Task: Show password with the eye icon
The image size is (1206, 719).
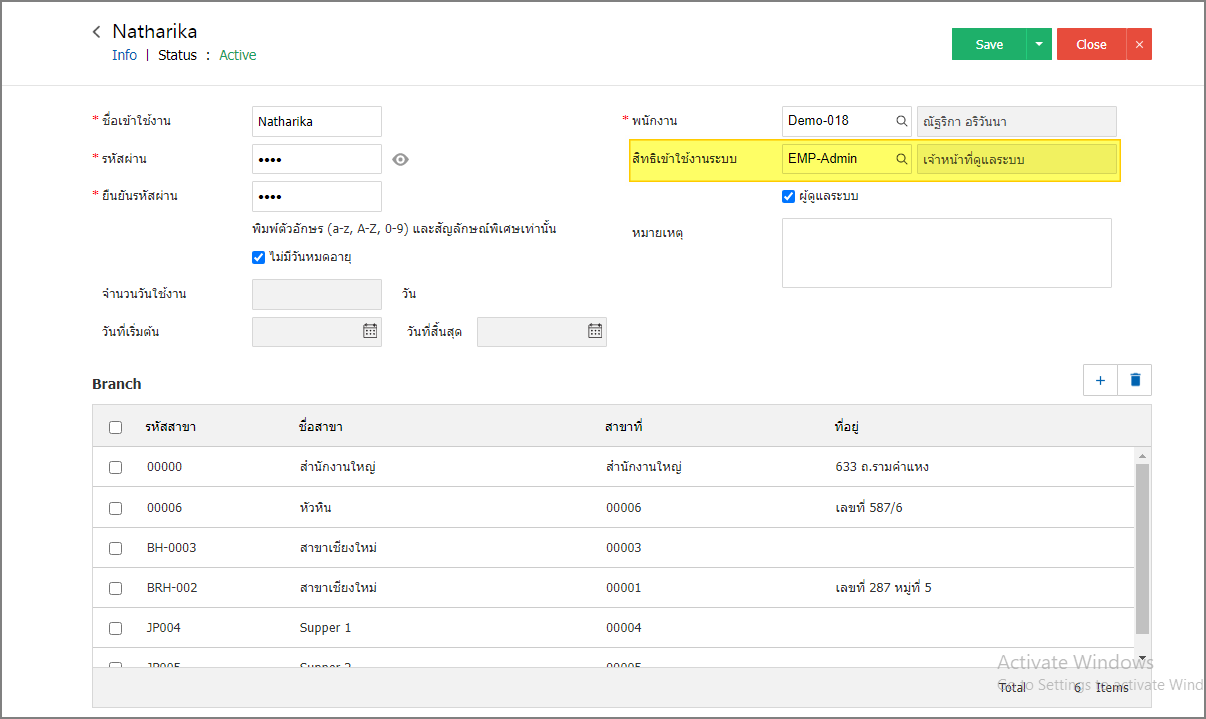Action: pyautogui.click(x=400, y=159)
